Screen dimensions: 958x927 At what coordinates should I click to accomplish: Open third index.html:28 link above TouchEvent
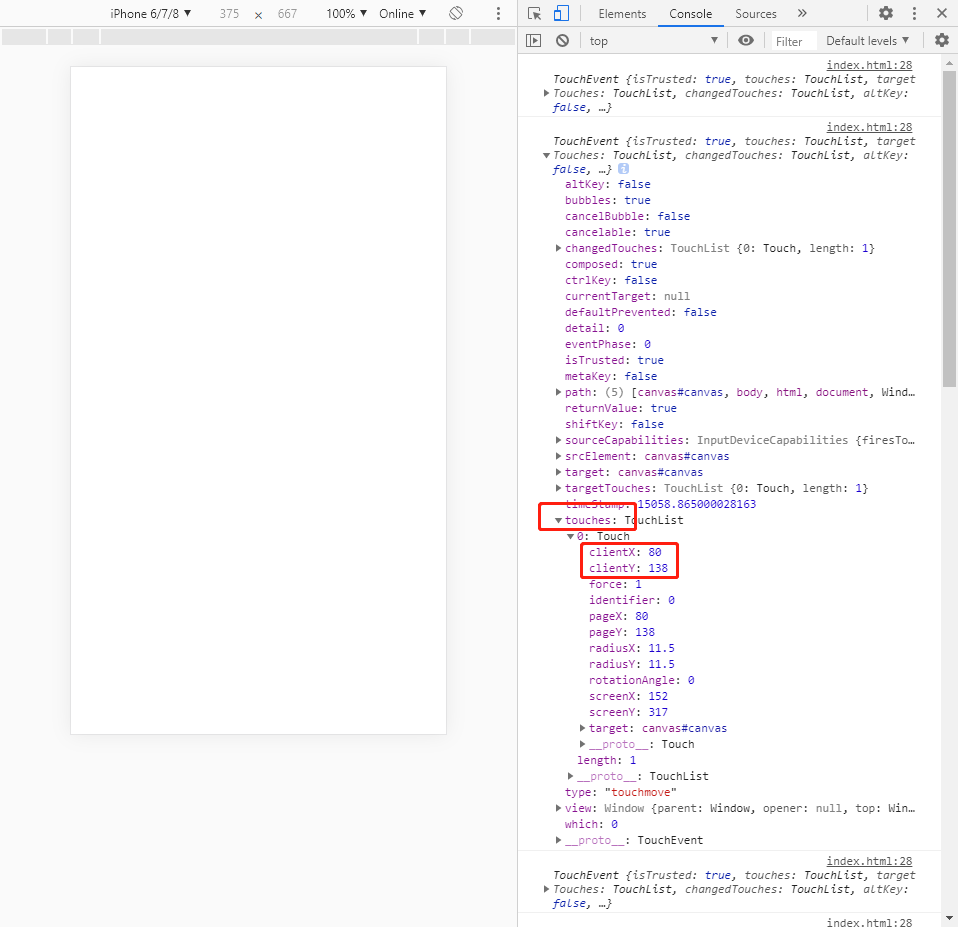[x=869, y=861]
